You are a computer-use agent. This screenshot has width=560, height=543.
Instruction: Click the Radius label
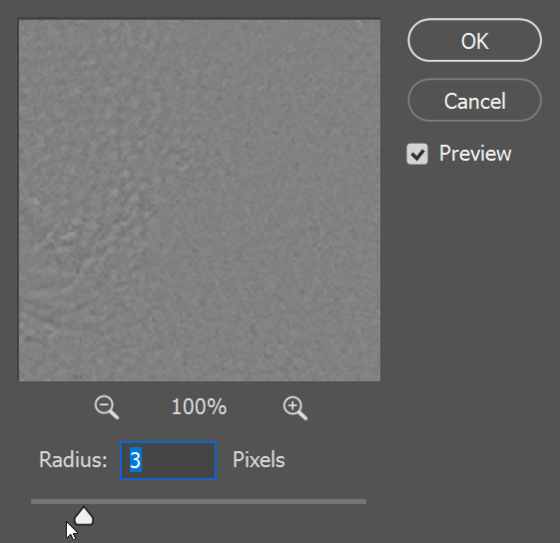click(x=73, y=459)
